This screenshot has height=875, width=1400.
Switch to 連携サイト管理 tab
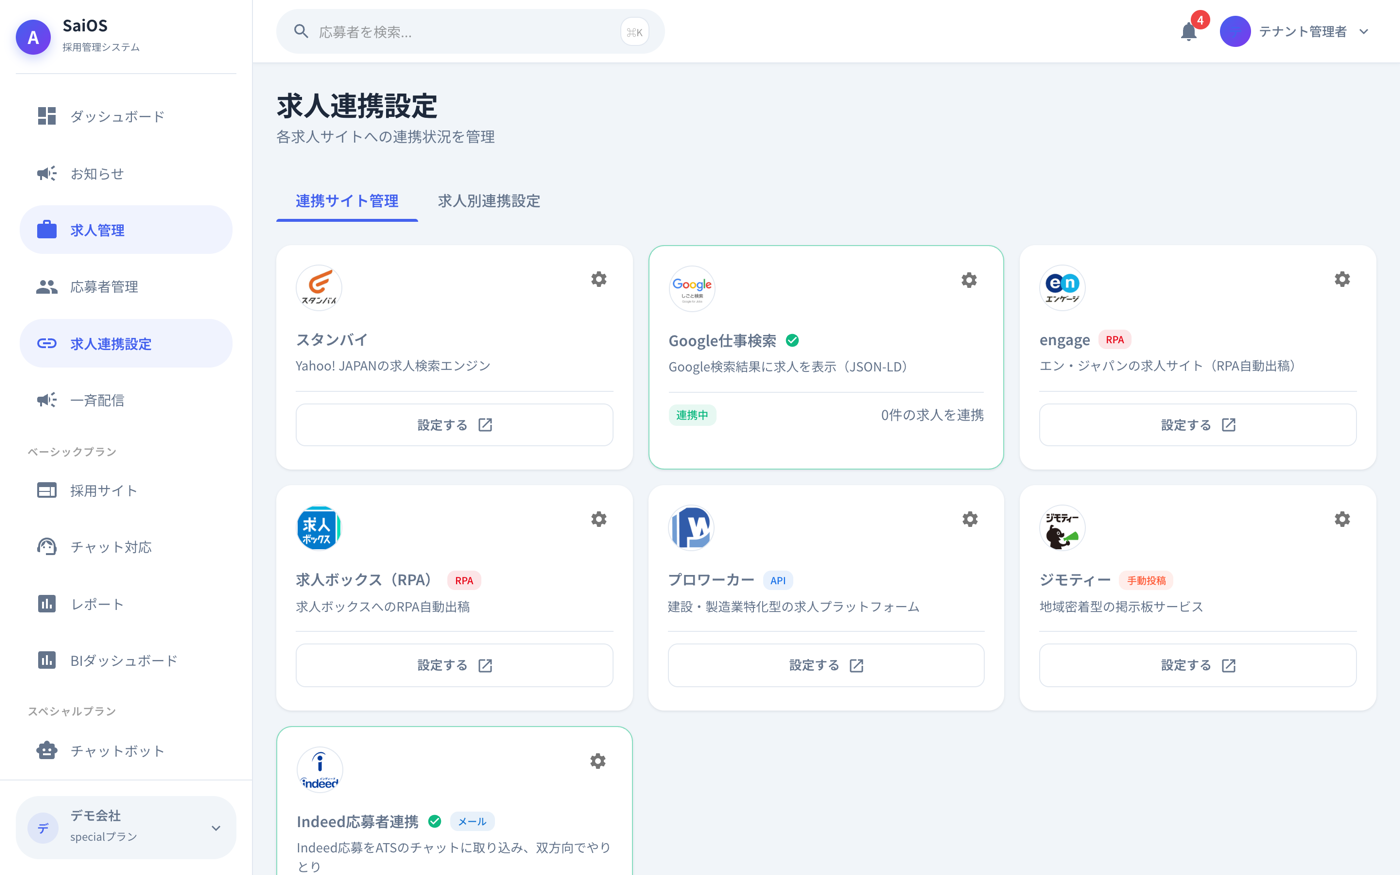coord(347,201)
